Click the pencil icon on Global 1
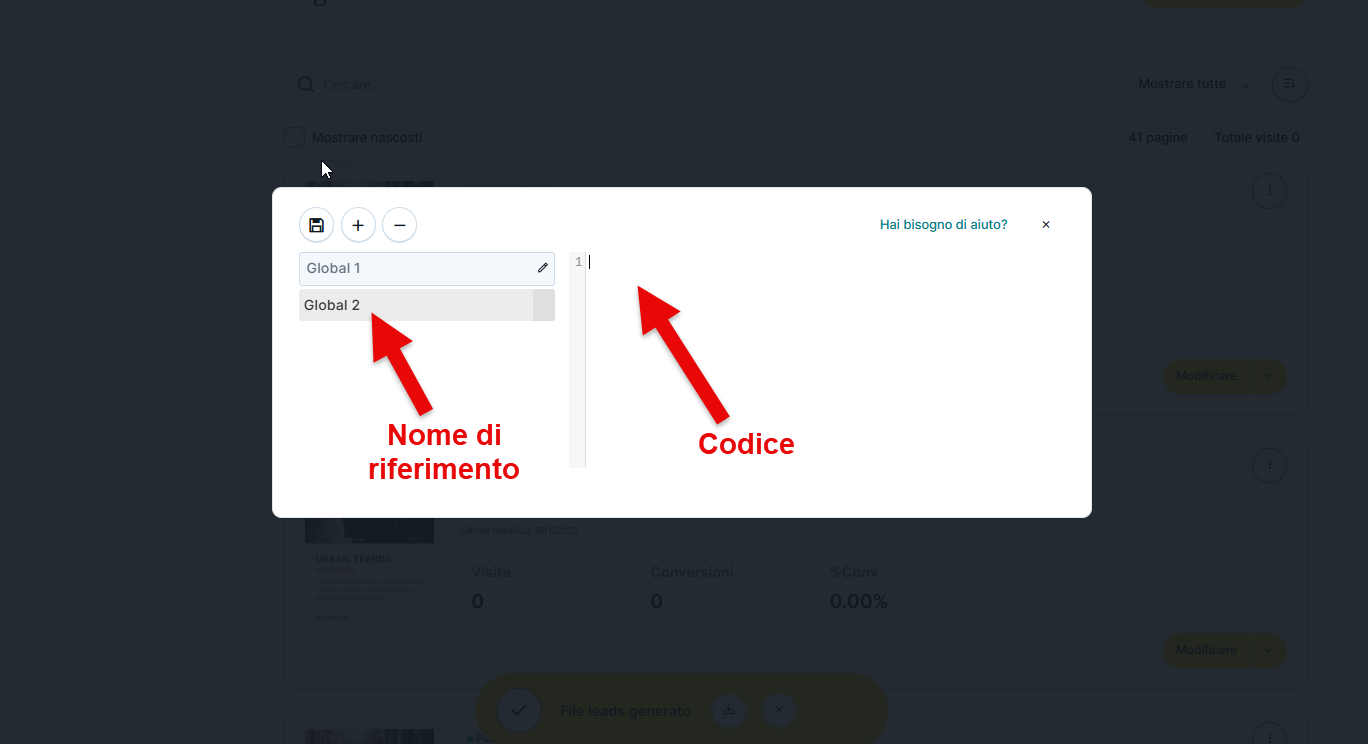The width and height of the screenshot is (1368, 744). point(543,268)
